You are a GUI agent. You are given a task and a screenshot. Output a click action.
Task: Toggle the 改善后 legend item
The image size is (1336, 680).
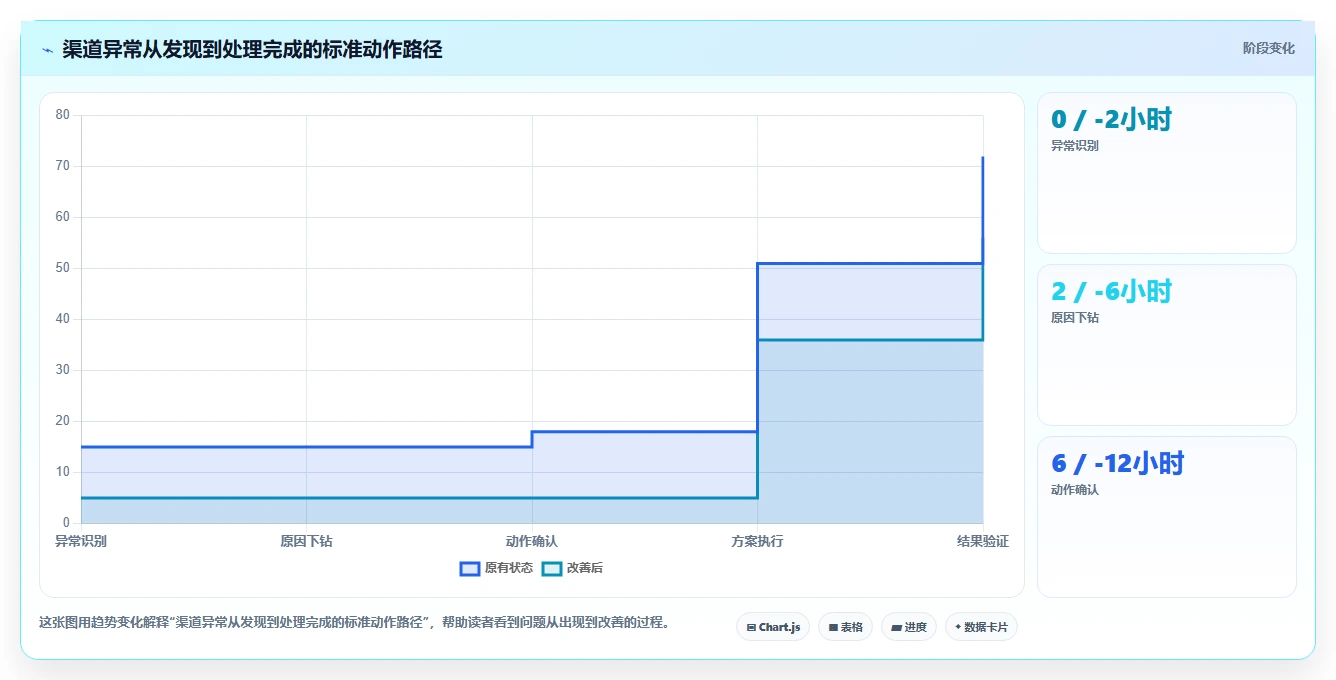click(572, 568)
